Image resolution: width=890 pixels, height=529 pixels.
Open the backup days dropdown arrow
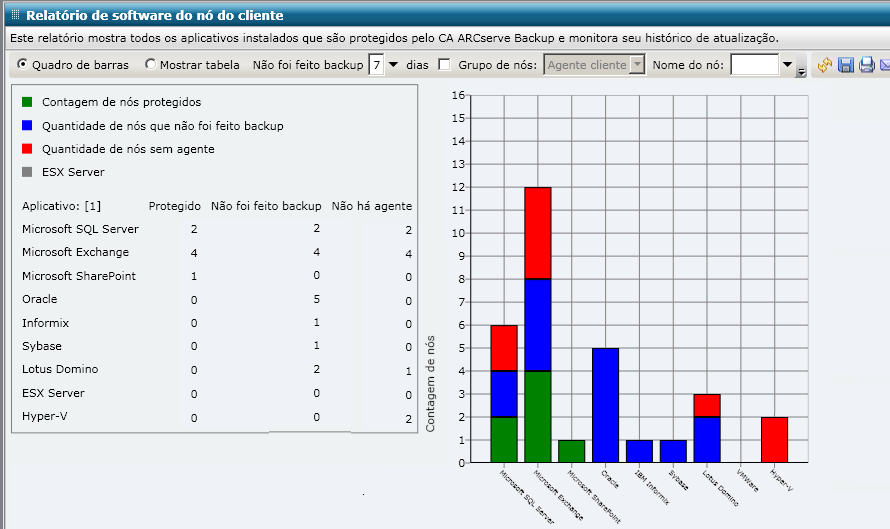click(x=393, y=65)
